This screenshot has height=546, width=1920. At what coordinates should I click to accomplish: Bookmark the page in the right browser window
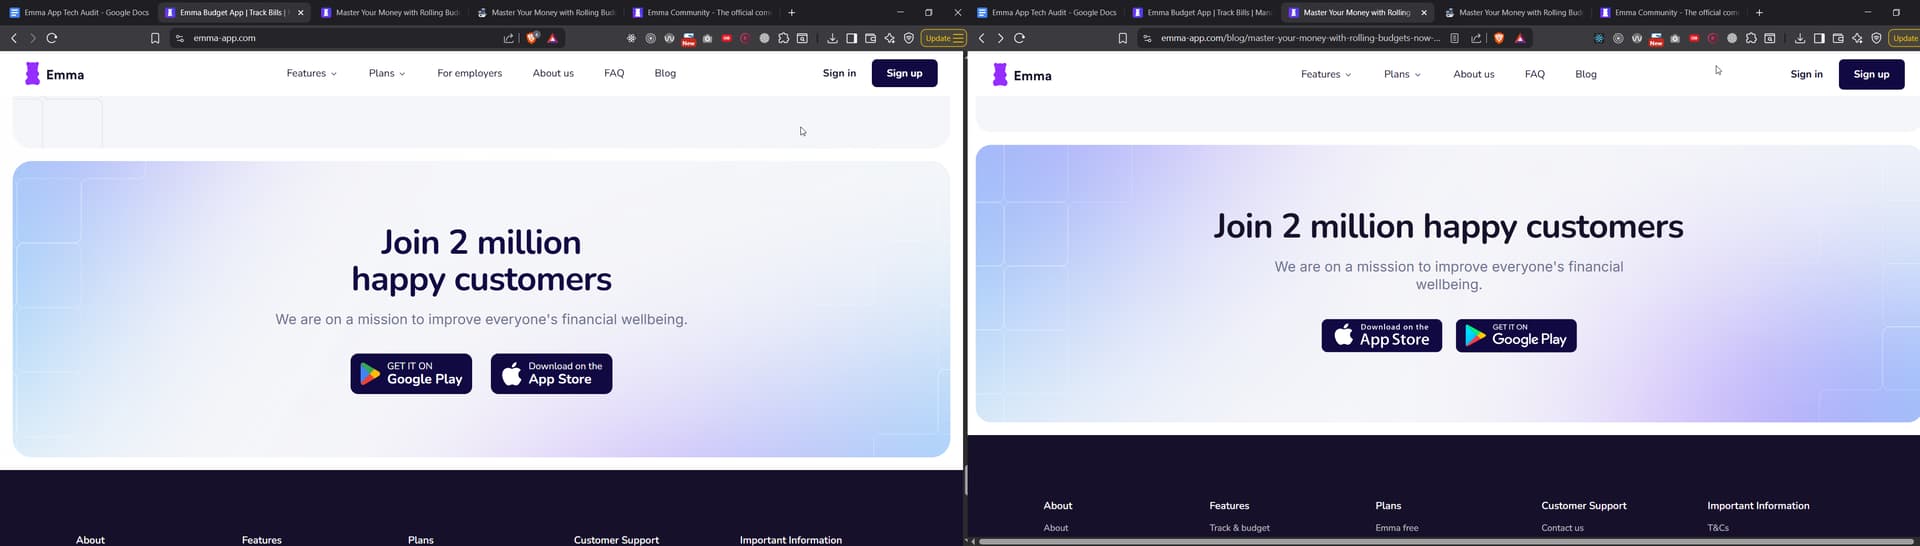(x=1123, y=38)
